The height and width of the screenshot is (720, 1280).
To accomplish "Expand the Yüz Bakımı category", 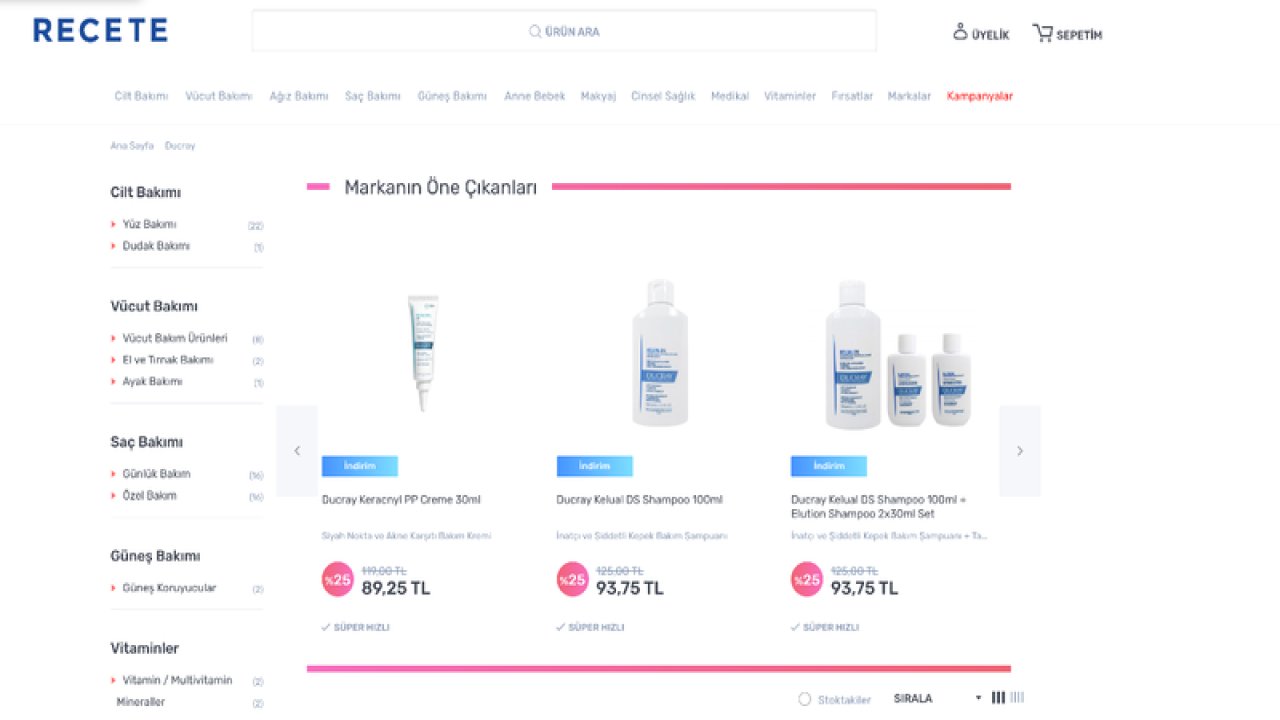I will tap(149, 225).
